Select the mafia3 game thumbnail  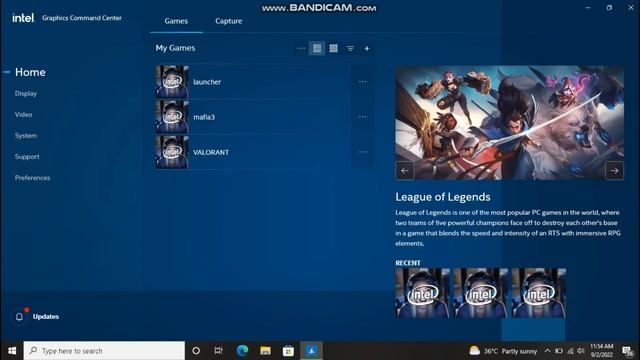click(x=172, y=117)
